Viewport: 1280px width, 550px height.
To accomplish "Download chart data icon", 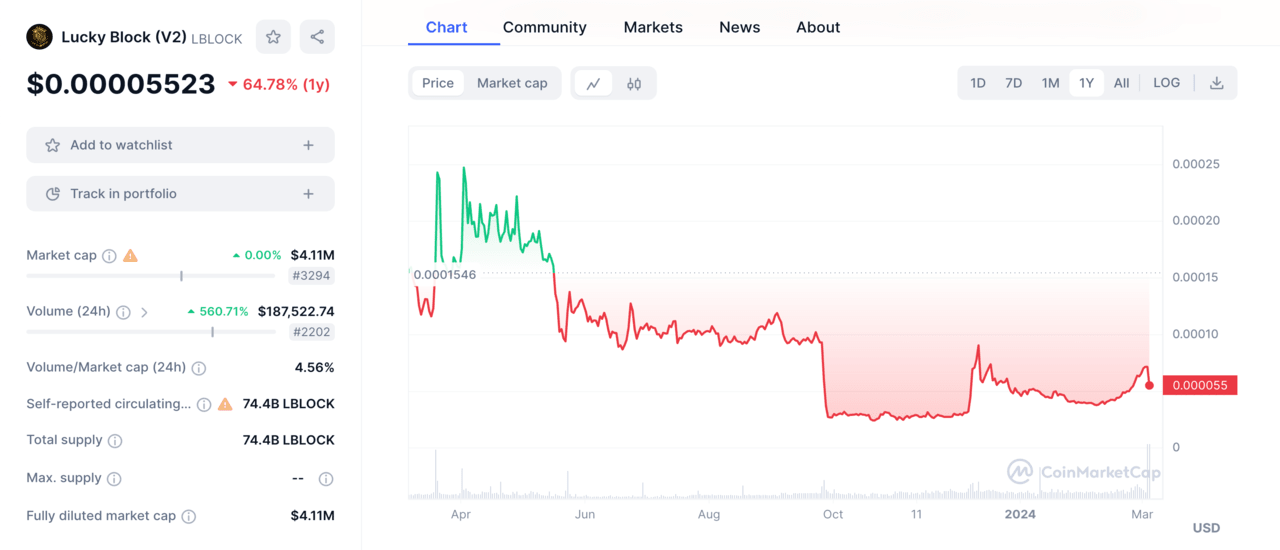I will (x=1216, y=83).
